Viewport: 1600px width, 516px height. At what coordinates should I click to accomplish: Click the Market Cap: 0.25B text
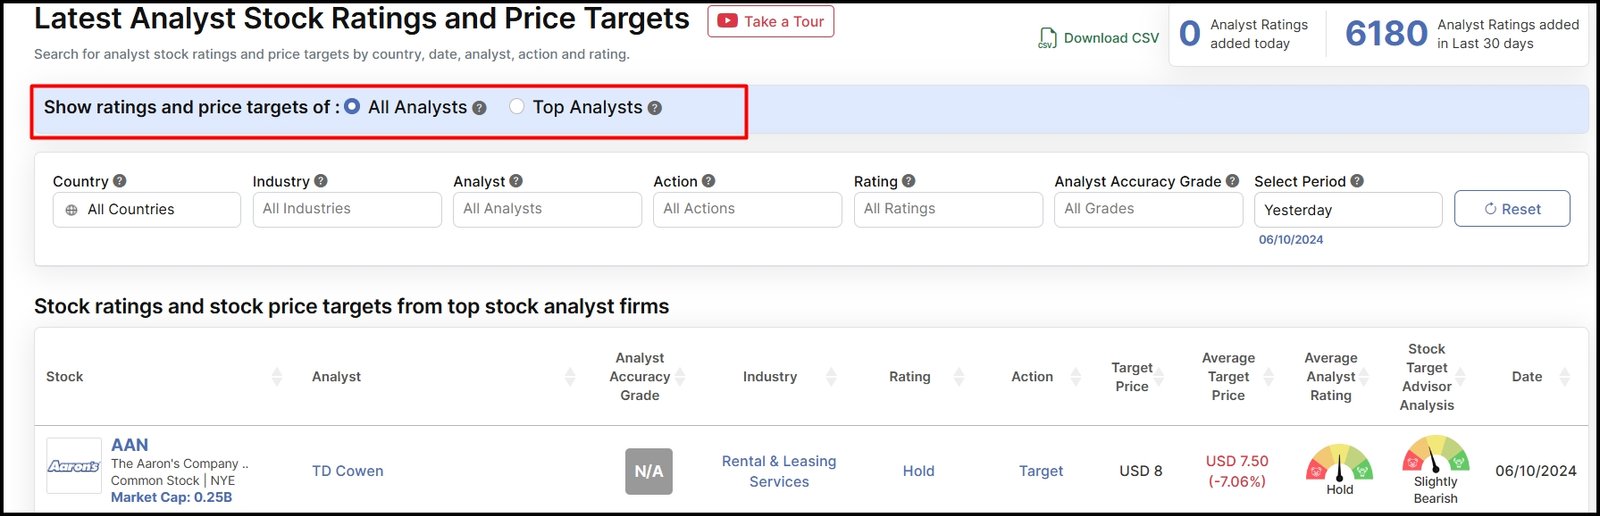coord(171,497)
